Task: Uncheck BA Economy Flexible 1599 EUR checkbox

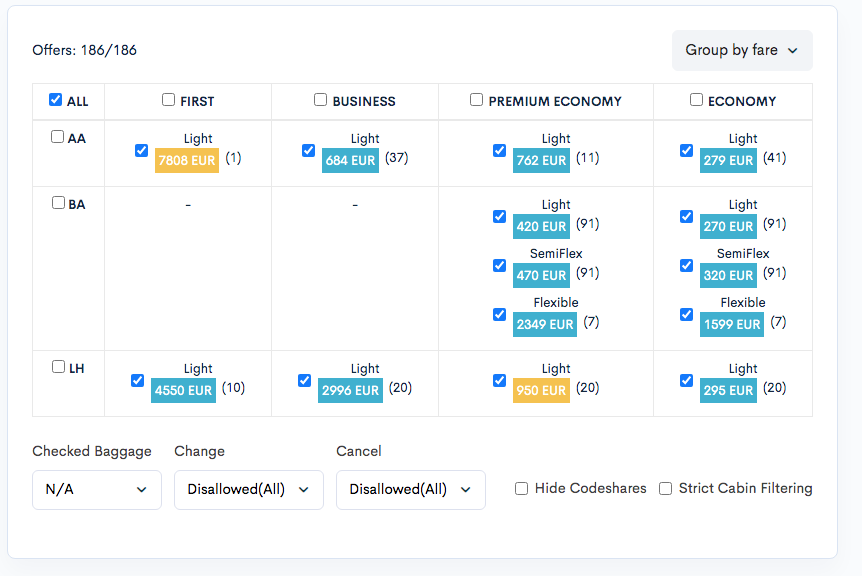Action: [686, 314]
